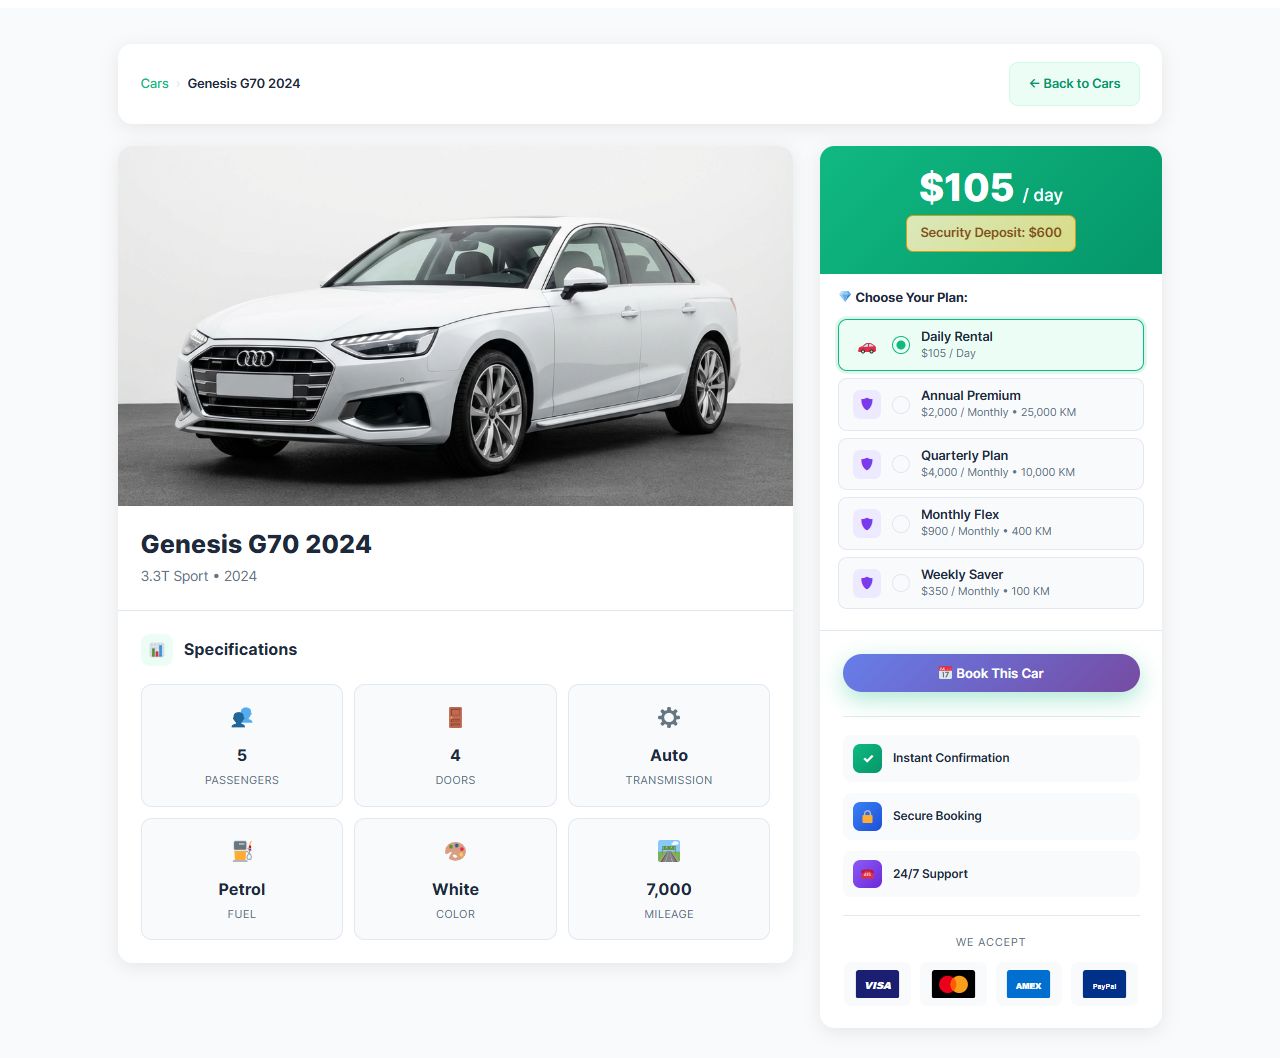Screen dimensions: 1280x1058
Task: Select the Weekly Saver plan radio button
Action: [x=901, y=583]
